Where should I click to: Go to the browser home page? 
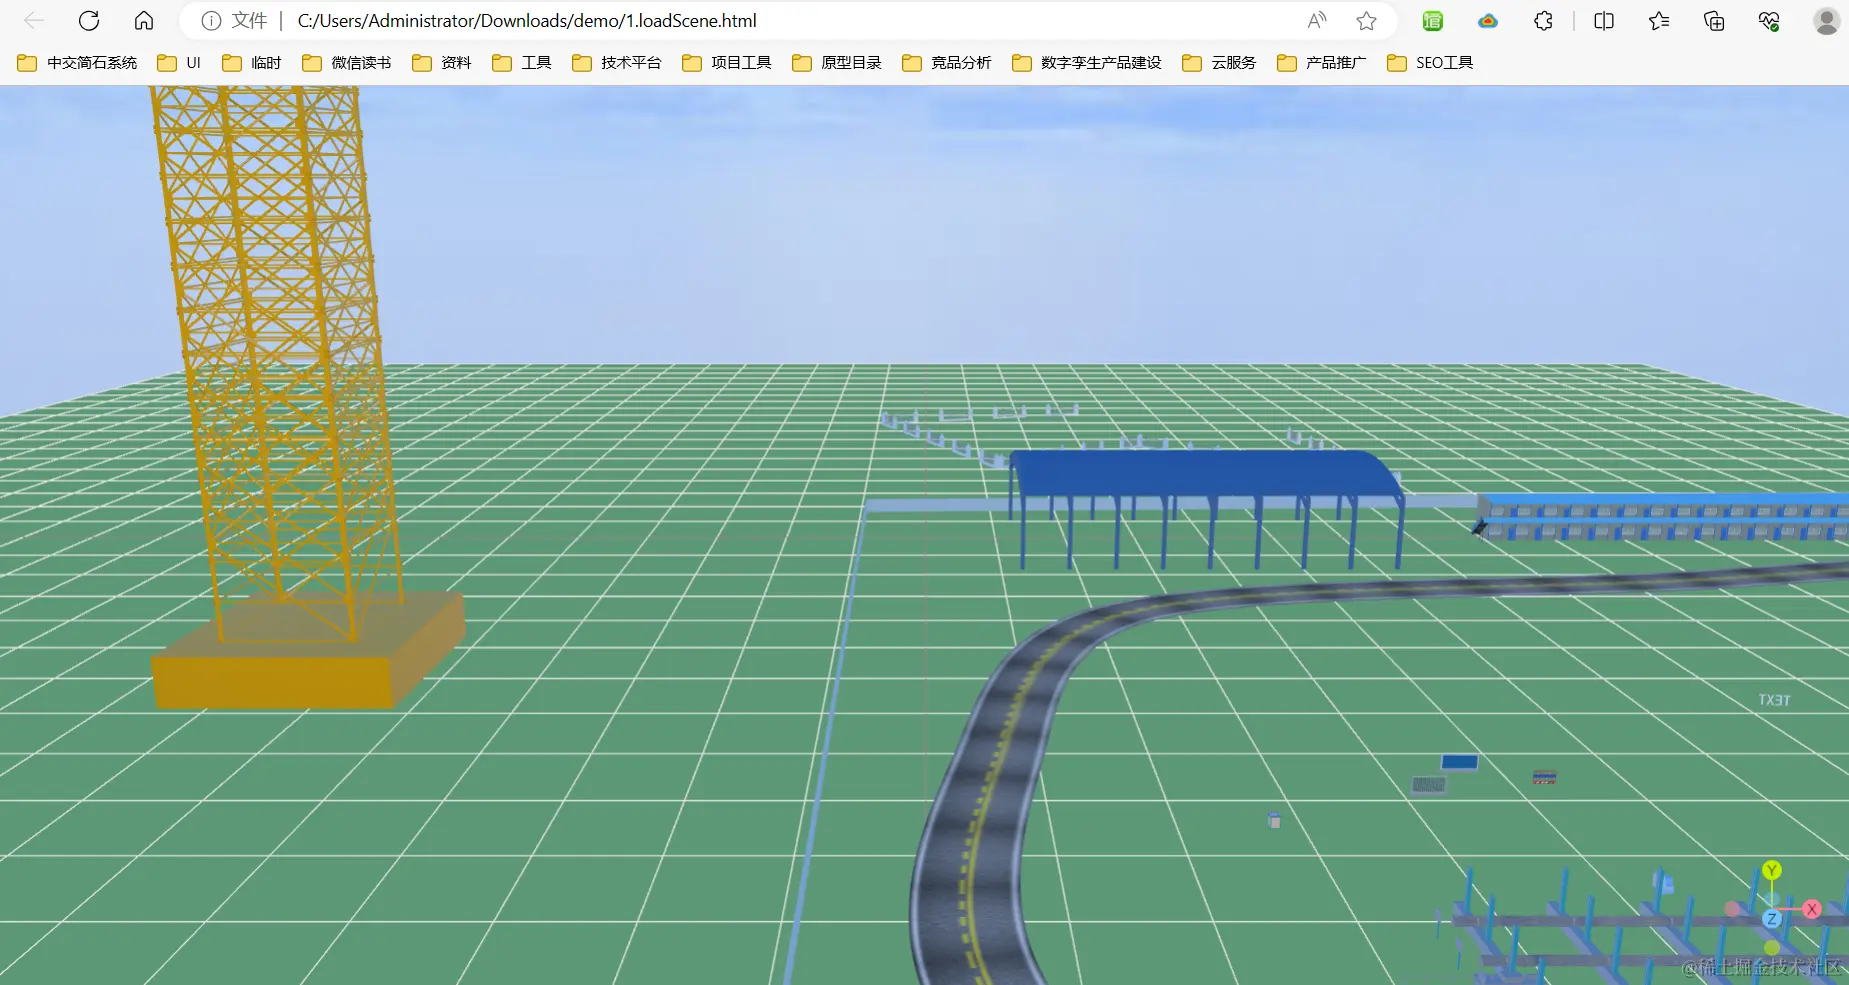click(144, 20)
